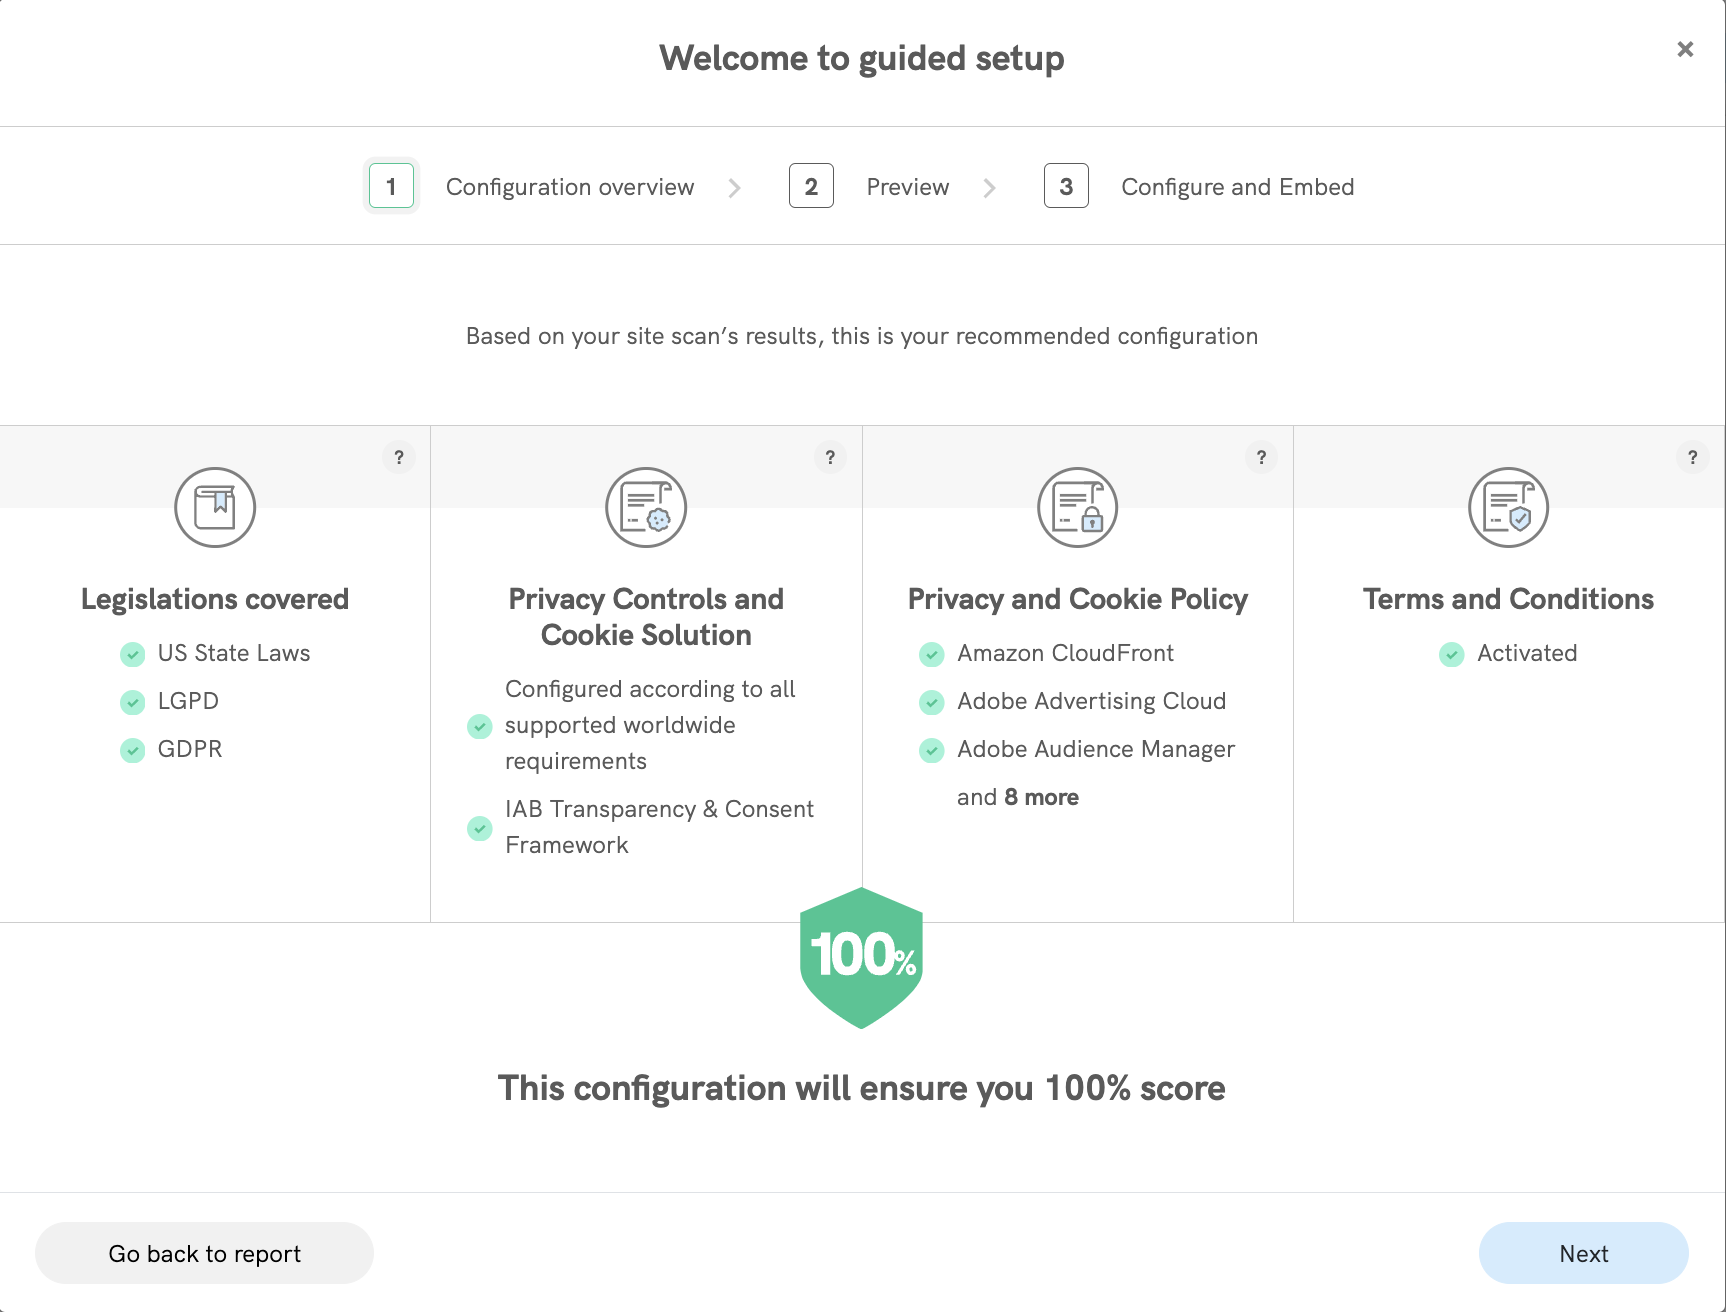Click chevron after Configuration overview step
This screenshot has height=1312, width=1726.
coord(735,188)
